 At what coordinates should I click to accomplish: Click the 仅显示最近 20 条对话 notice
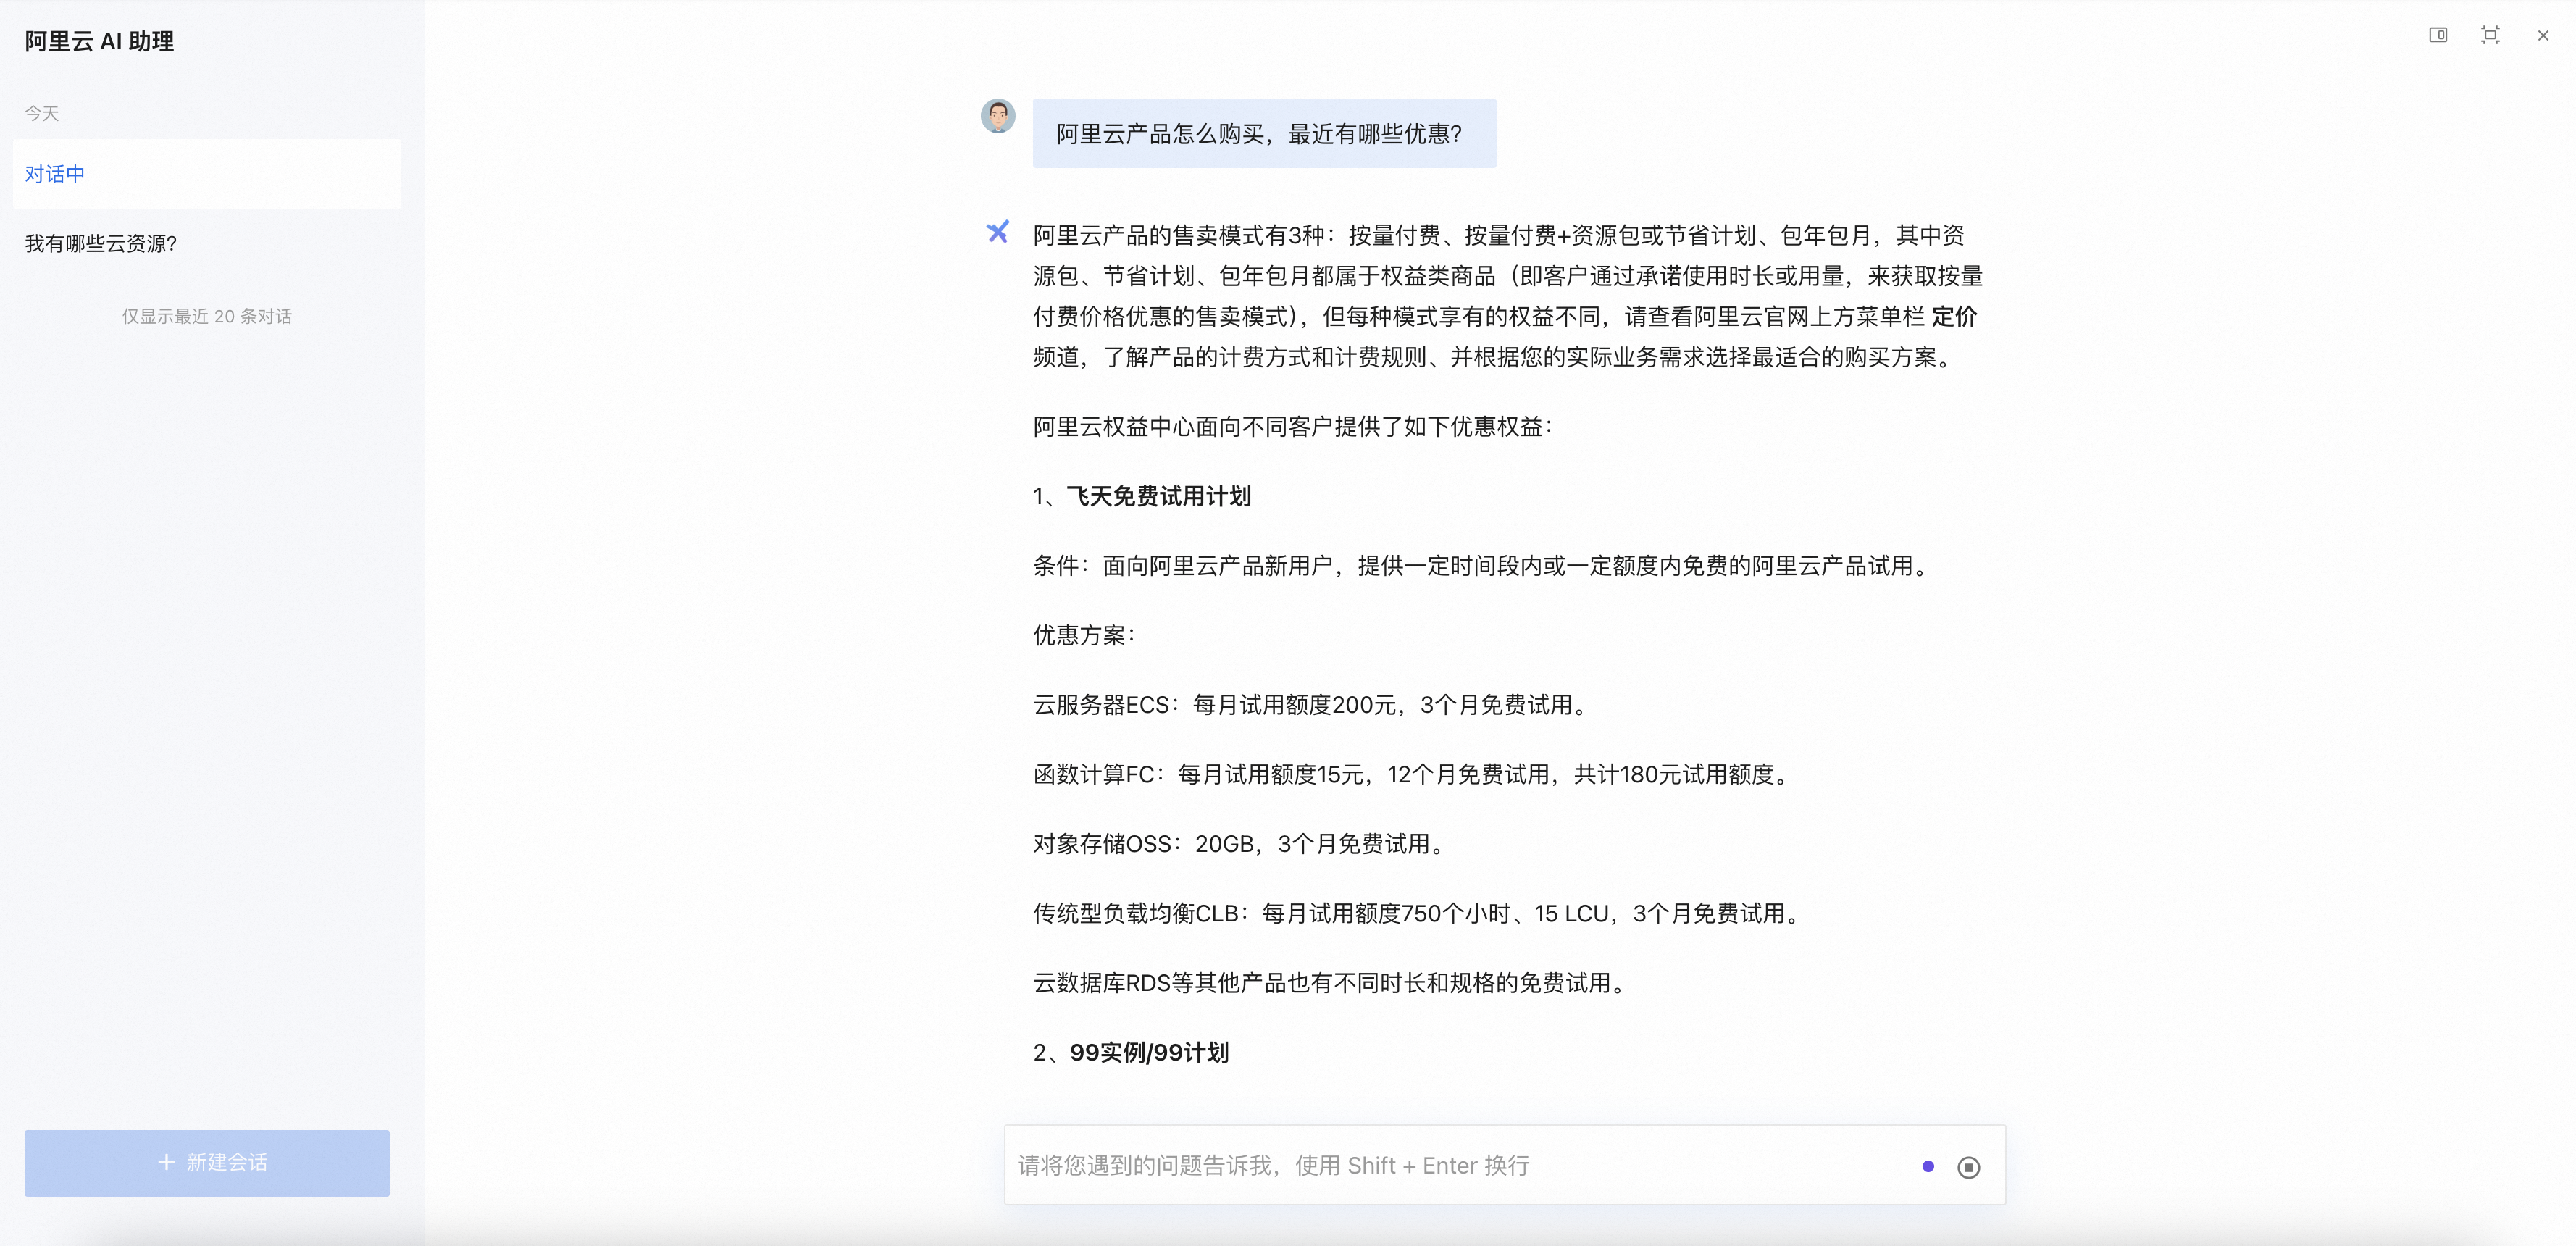click(206, 316)
